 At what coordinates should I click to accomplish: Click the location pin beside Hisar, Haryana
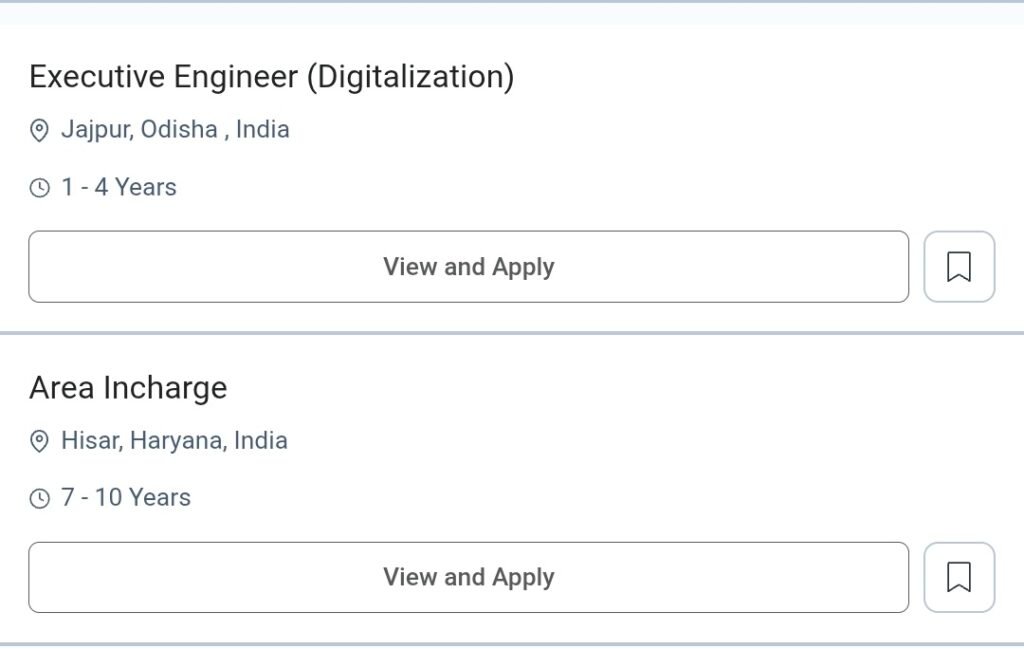[40, 441]
